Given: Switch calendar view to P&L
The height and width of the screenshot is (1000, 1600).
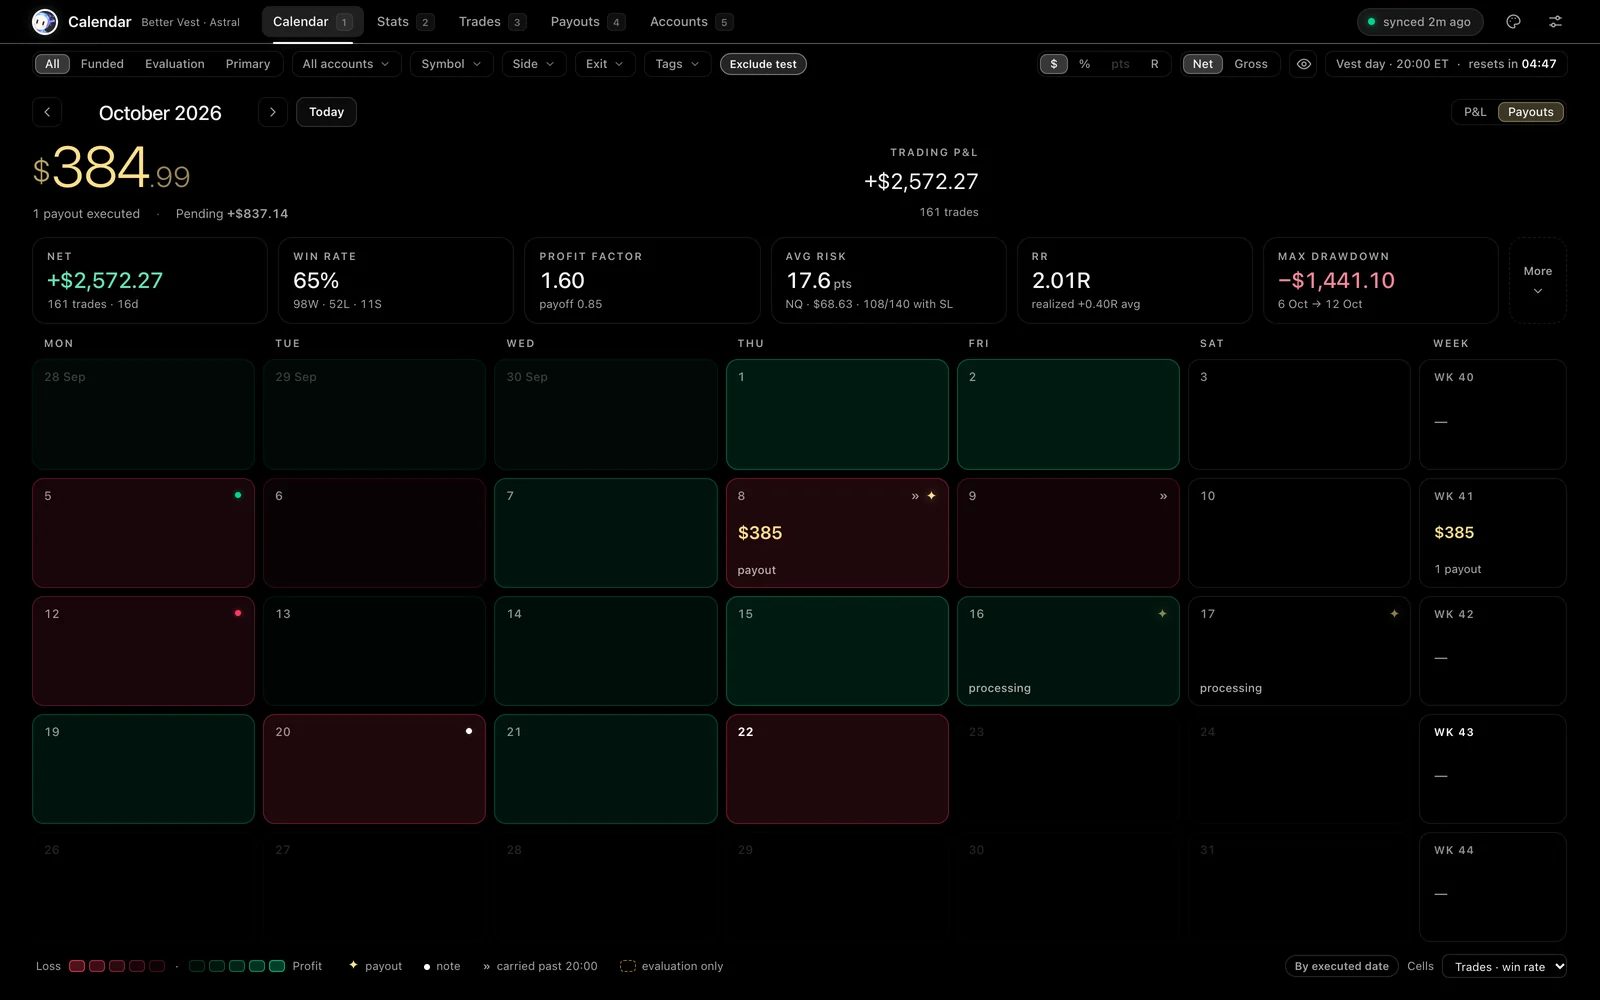Looking at the screenshot, I should pos(1475,112).
